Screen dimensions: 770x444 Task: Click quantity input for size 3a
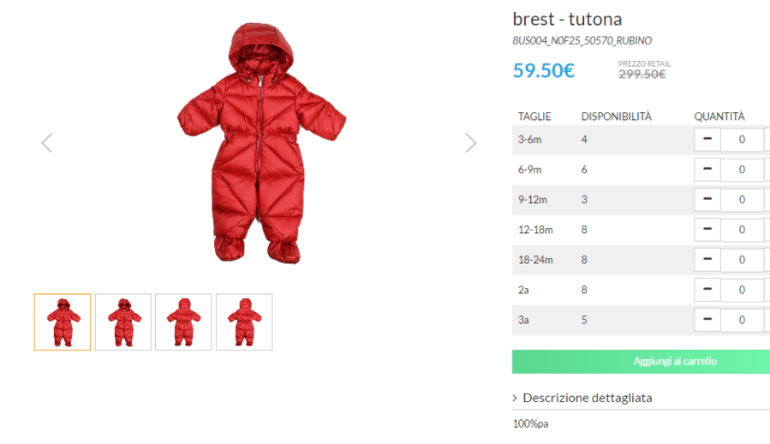click(x=742, y=320)
